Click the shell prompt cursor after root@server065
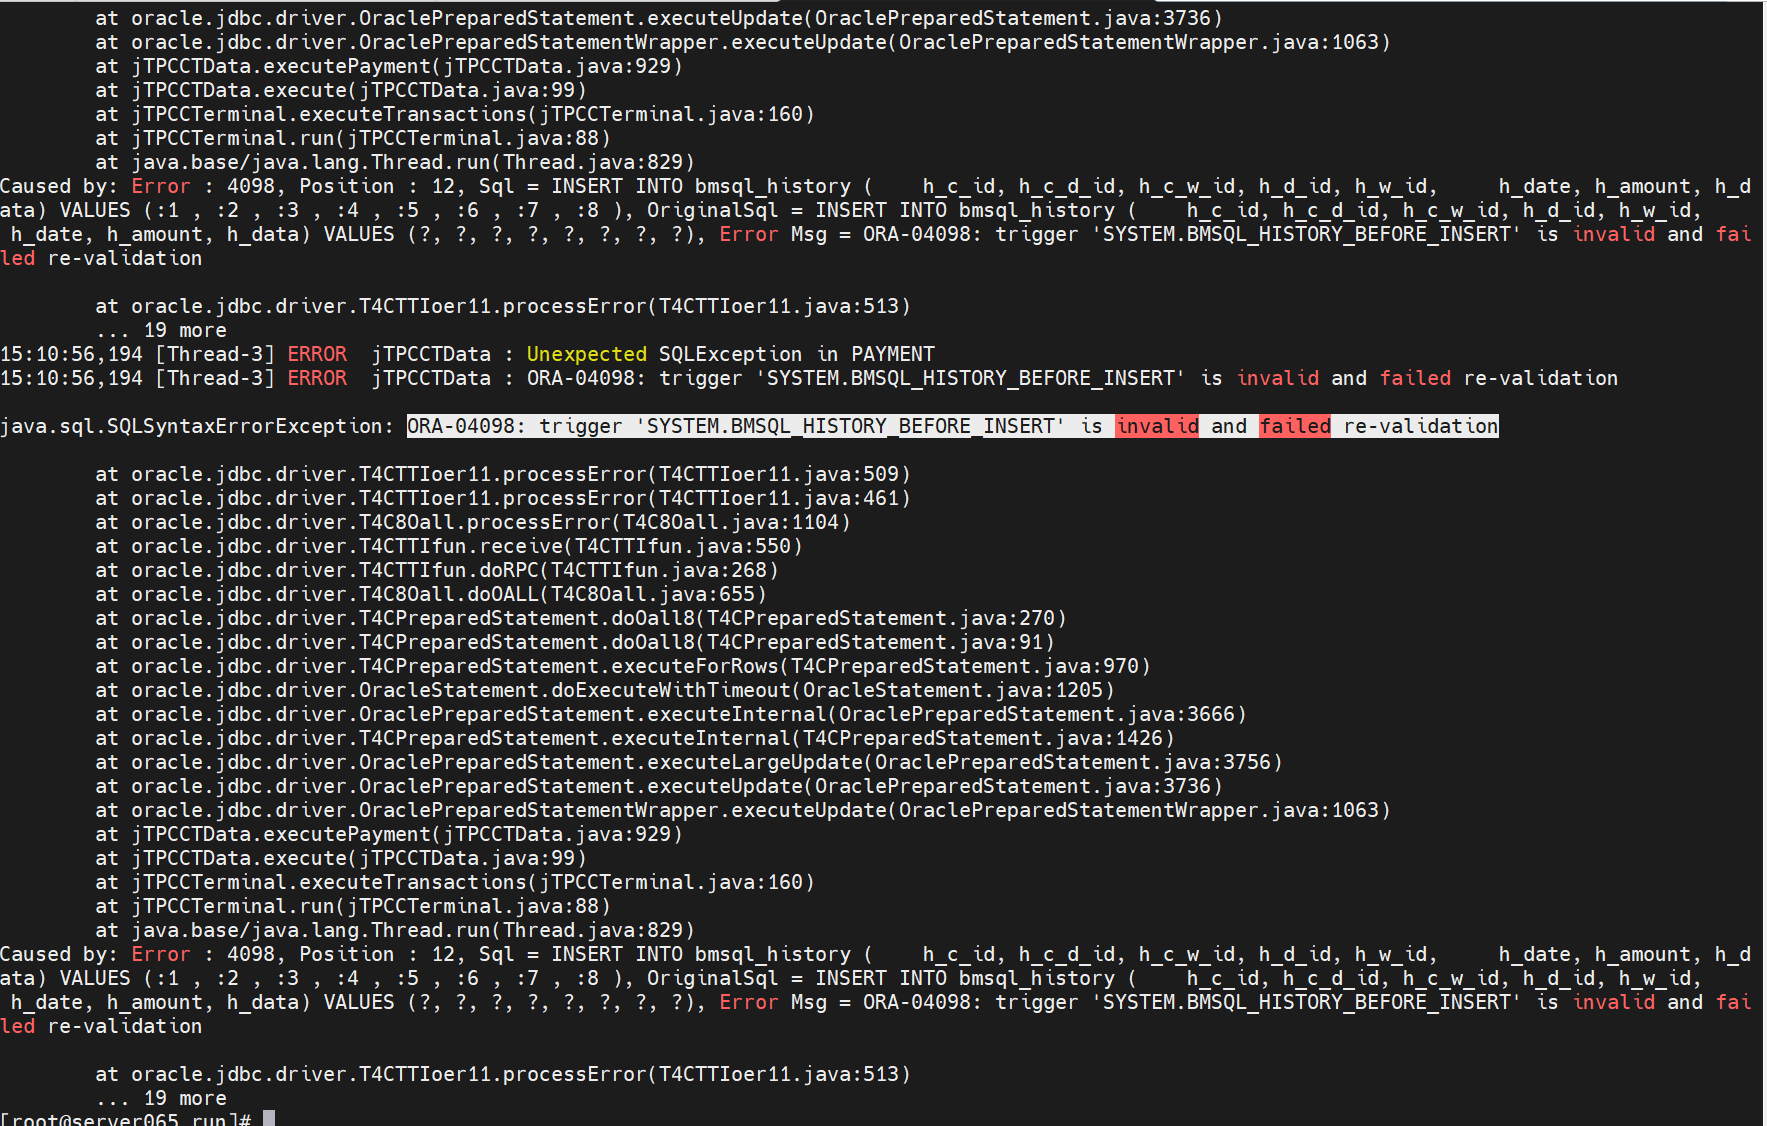 269,1118
